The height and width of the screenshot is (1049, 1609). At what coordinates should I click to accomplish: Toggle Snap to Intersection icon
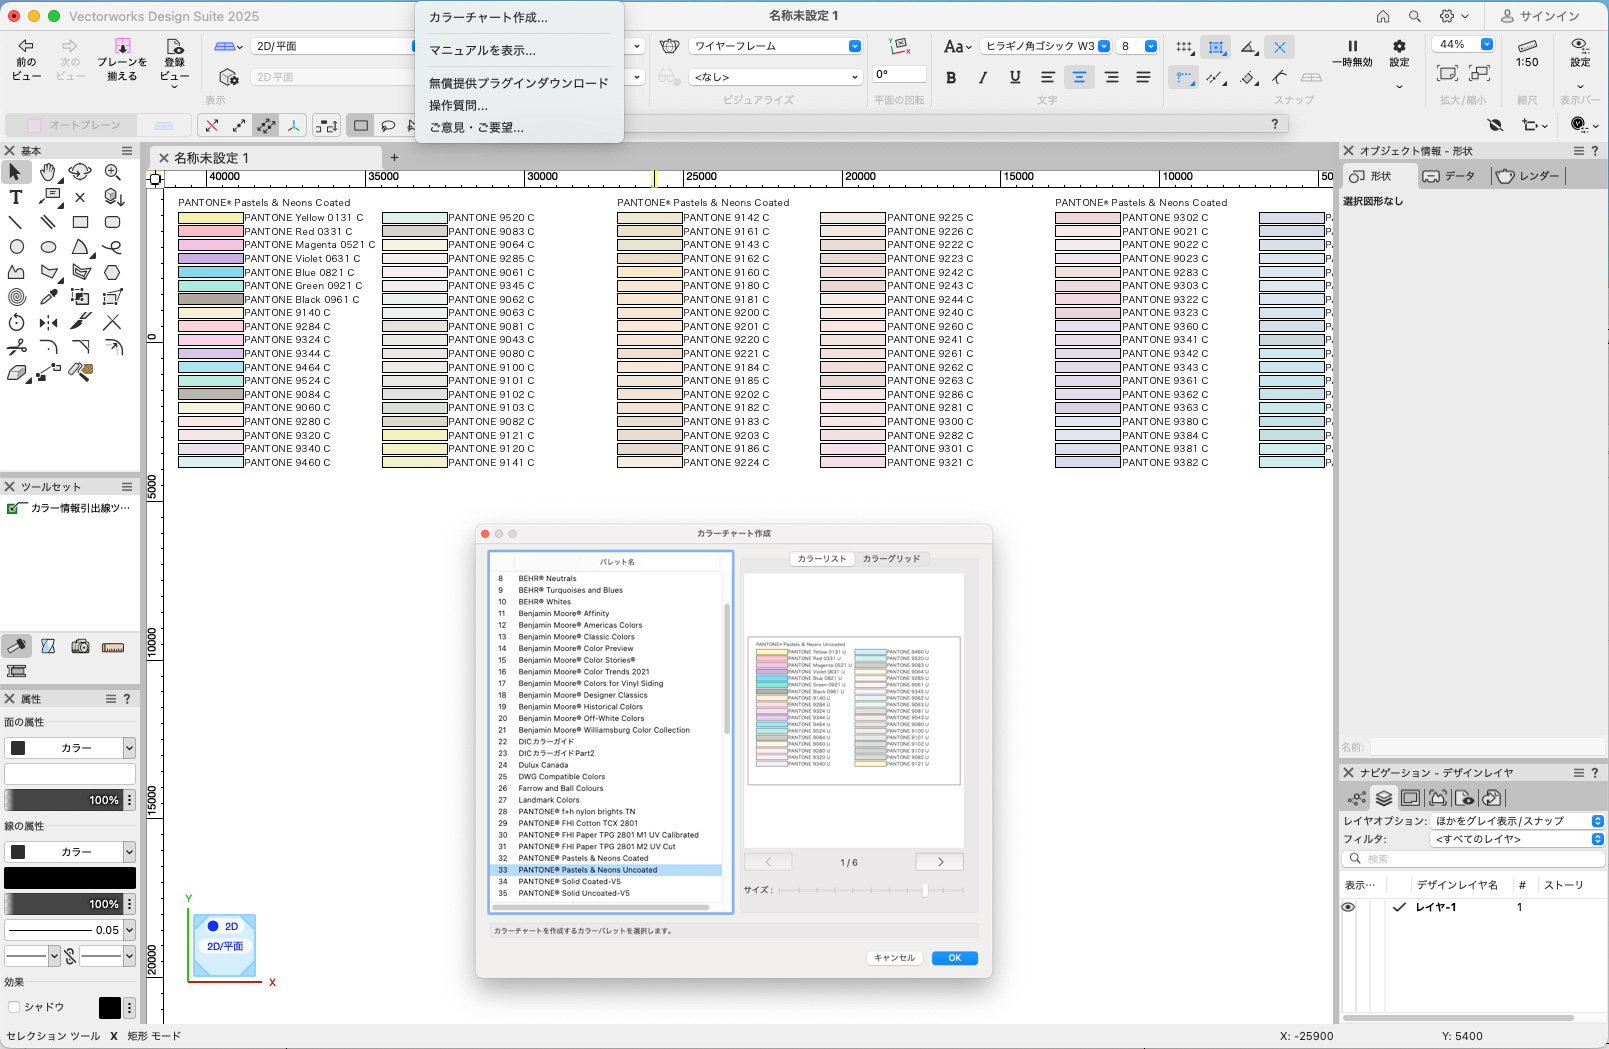point(1280,47)
